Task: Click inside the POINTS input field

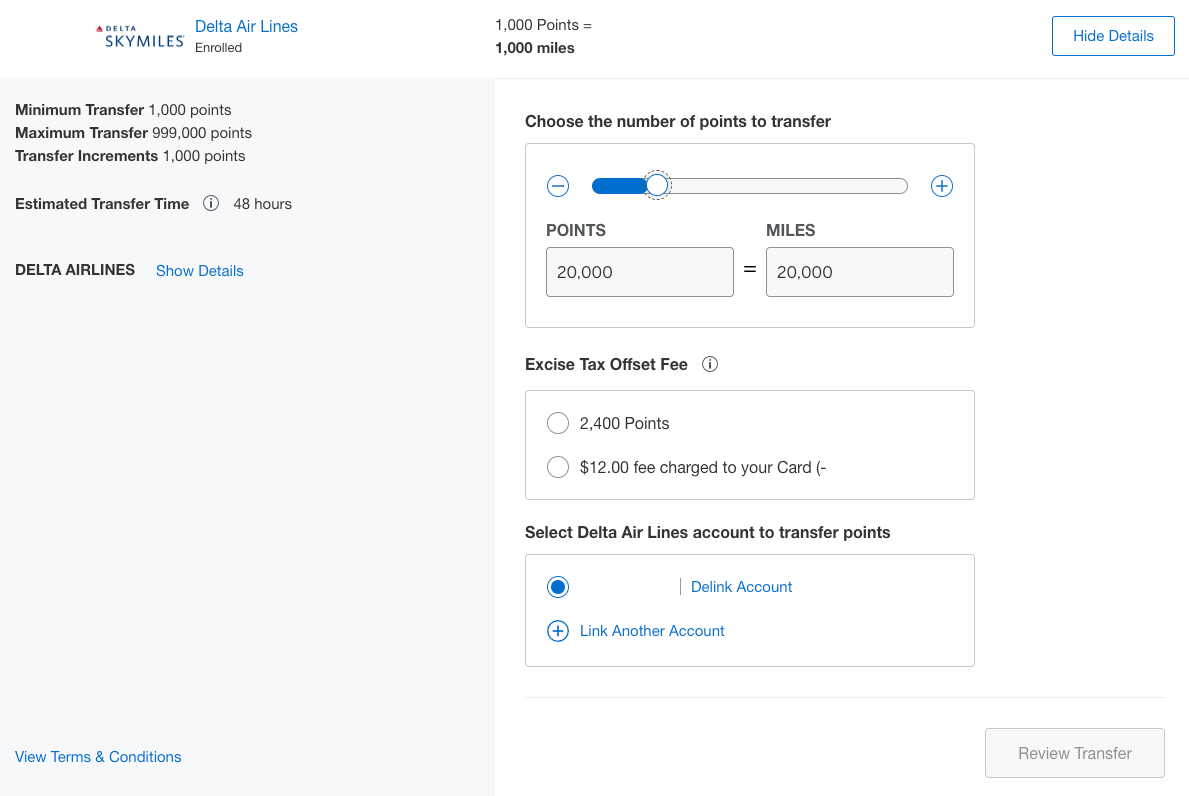Action: tap(639, 271)
